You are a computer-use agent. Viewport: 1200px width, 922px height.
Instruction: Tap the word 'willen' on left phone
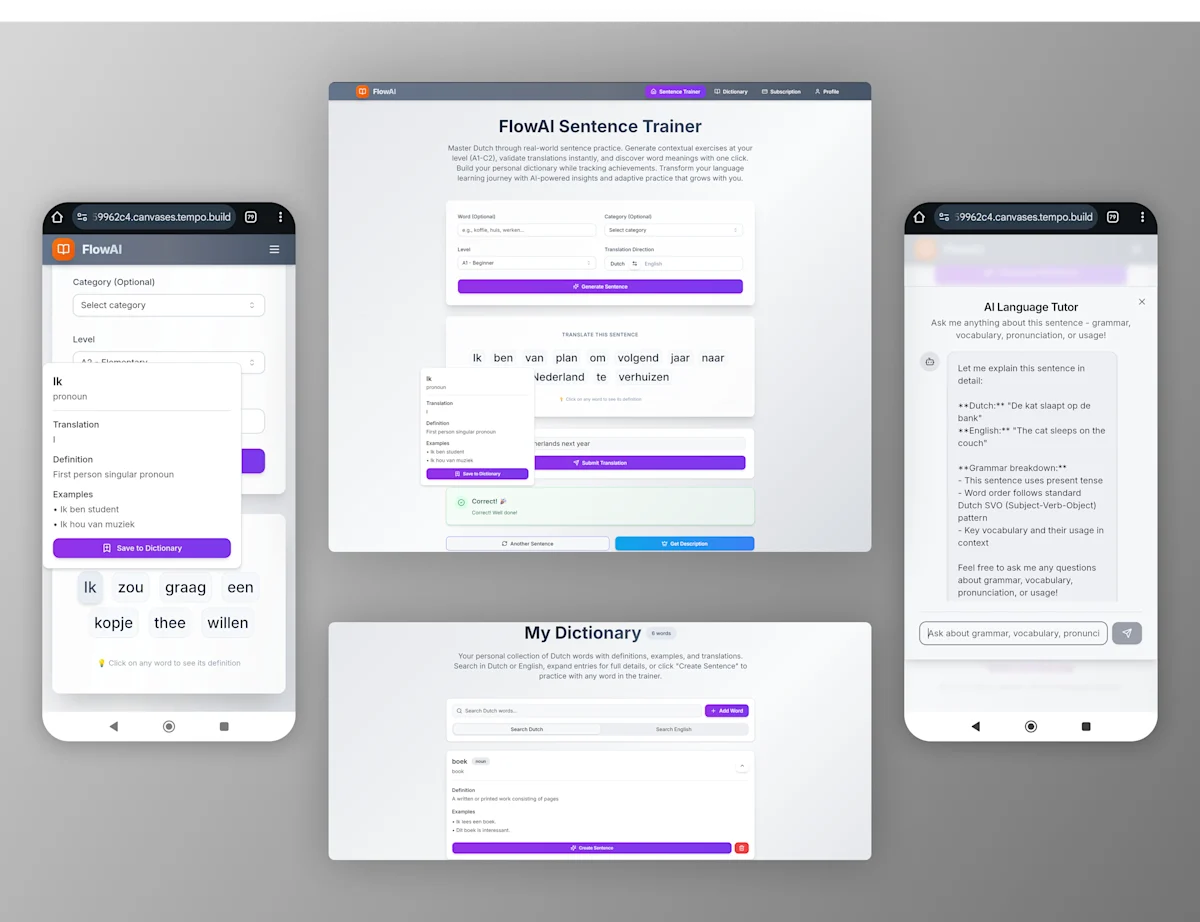coord(228,622)
